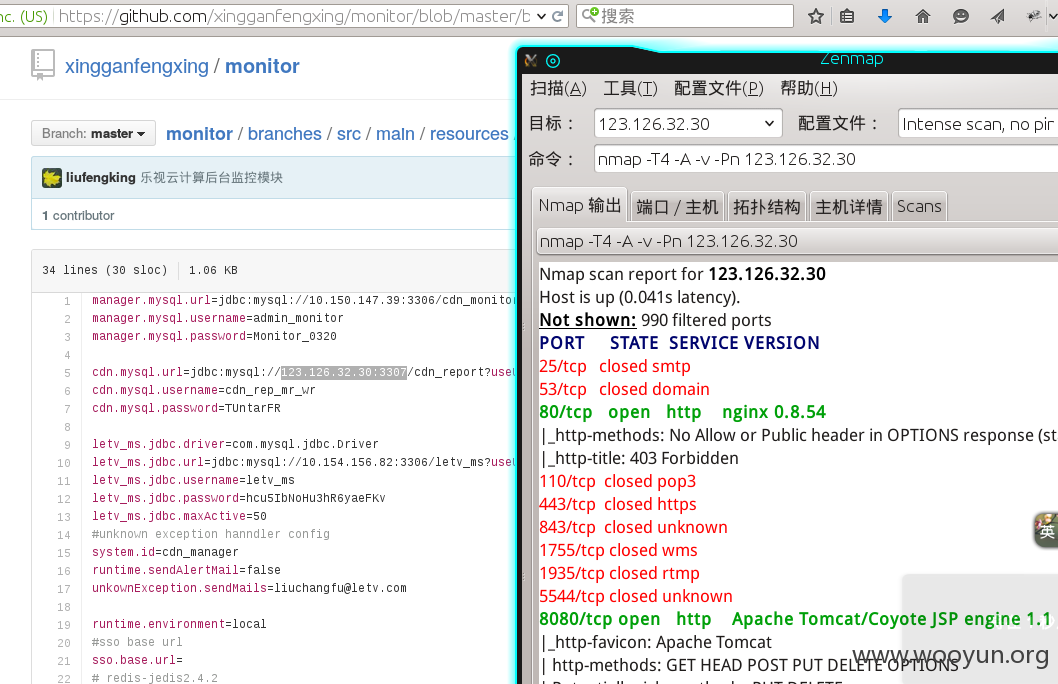Viewport: 1058px width, 684px height.
Task: Click the input method 英 icon
Action: [x=1046, y=530]
